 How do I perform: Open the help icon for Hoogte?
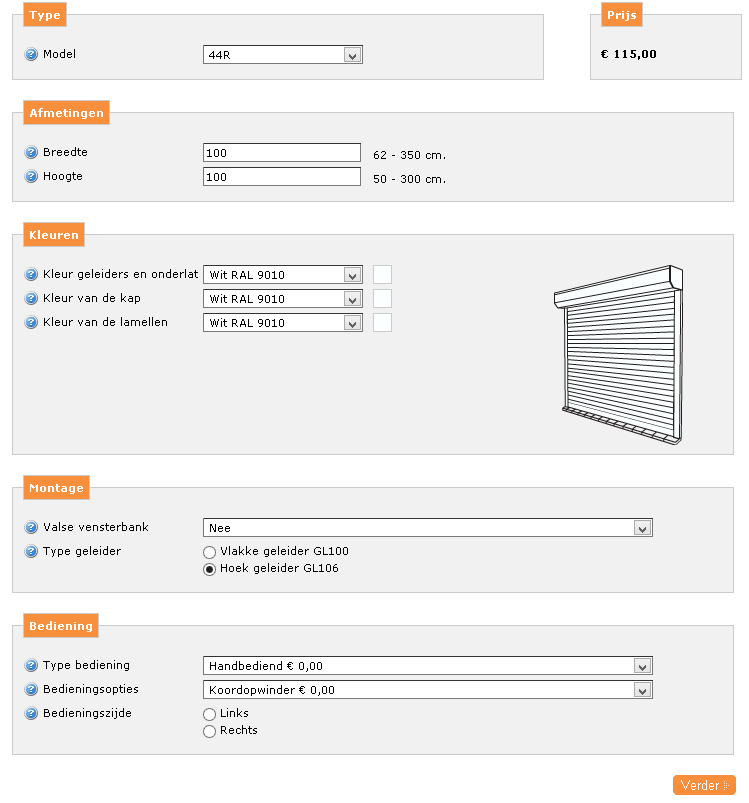pyautogui.click(x=31, y=177)
